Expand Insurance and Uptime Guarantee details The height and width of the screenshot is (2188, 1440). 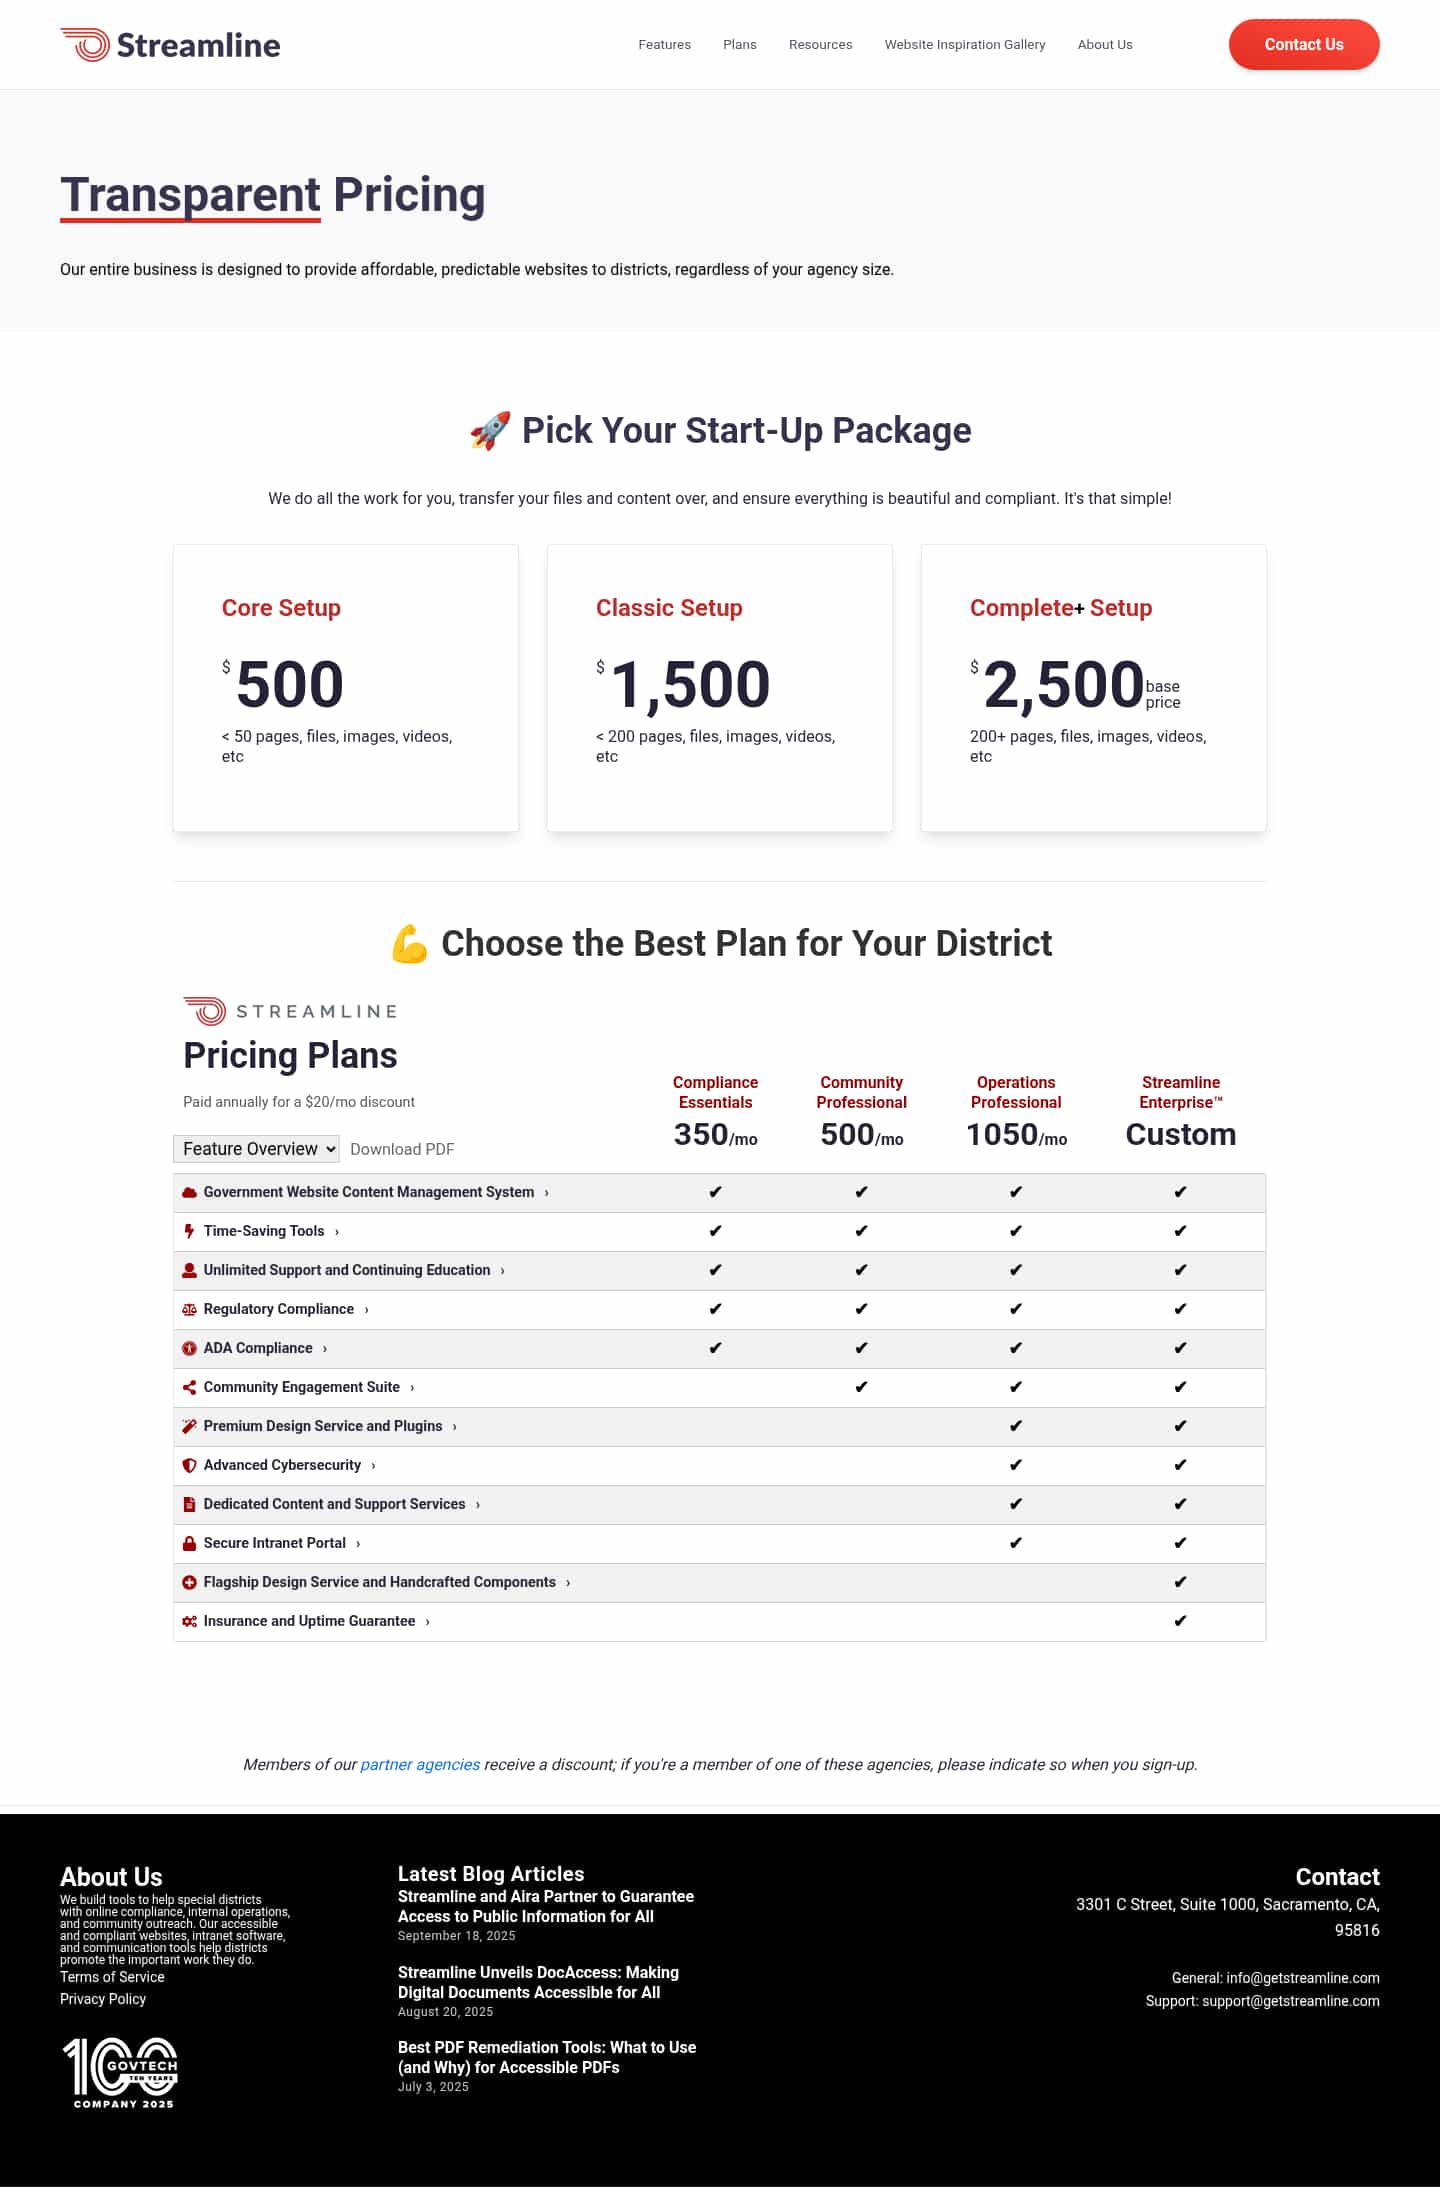309,1622
